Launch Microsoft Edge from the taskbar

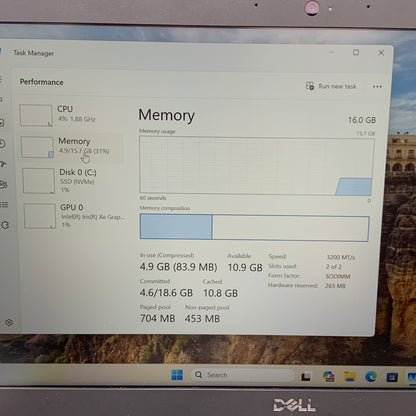[x=371, y=377]
